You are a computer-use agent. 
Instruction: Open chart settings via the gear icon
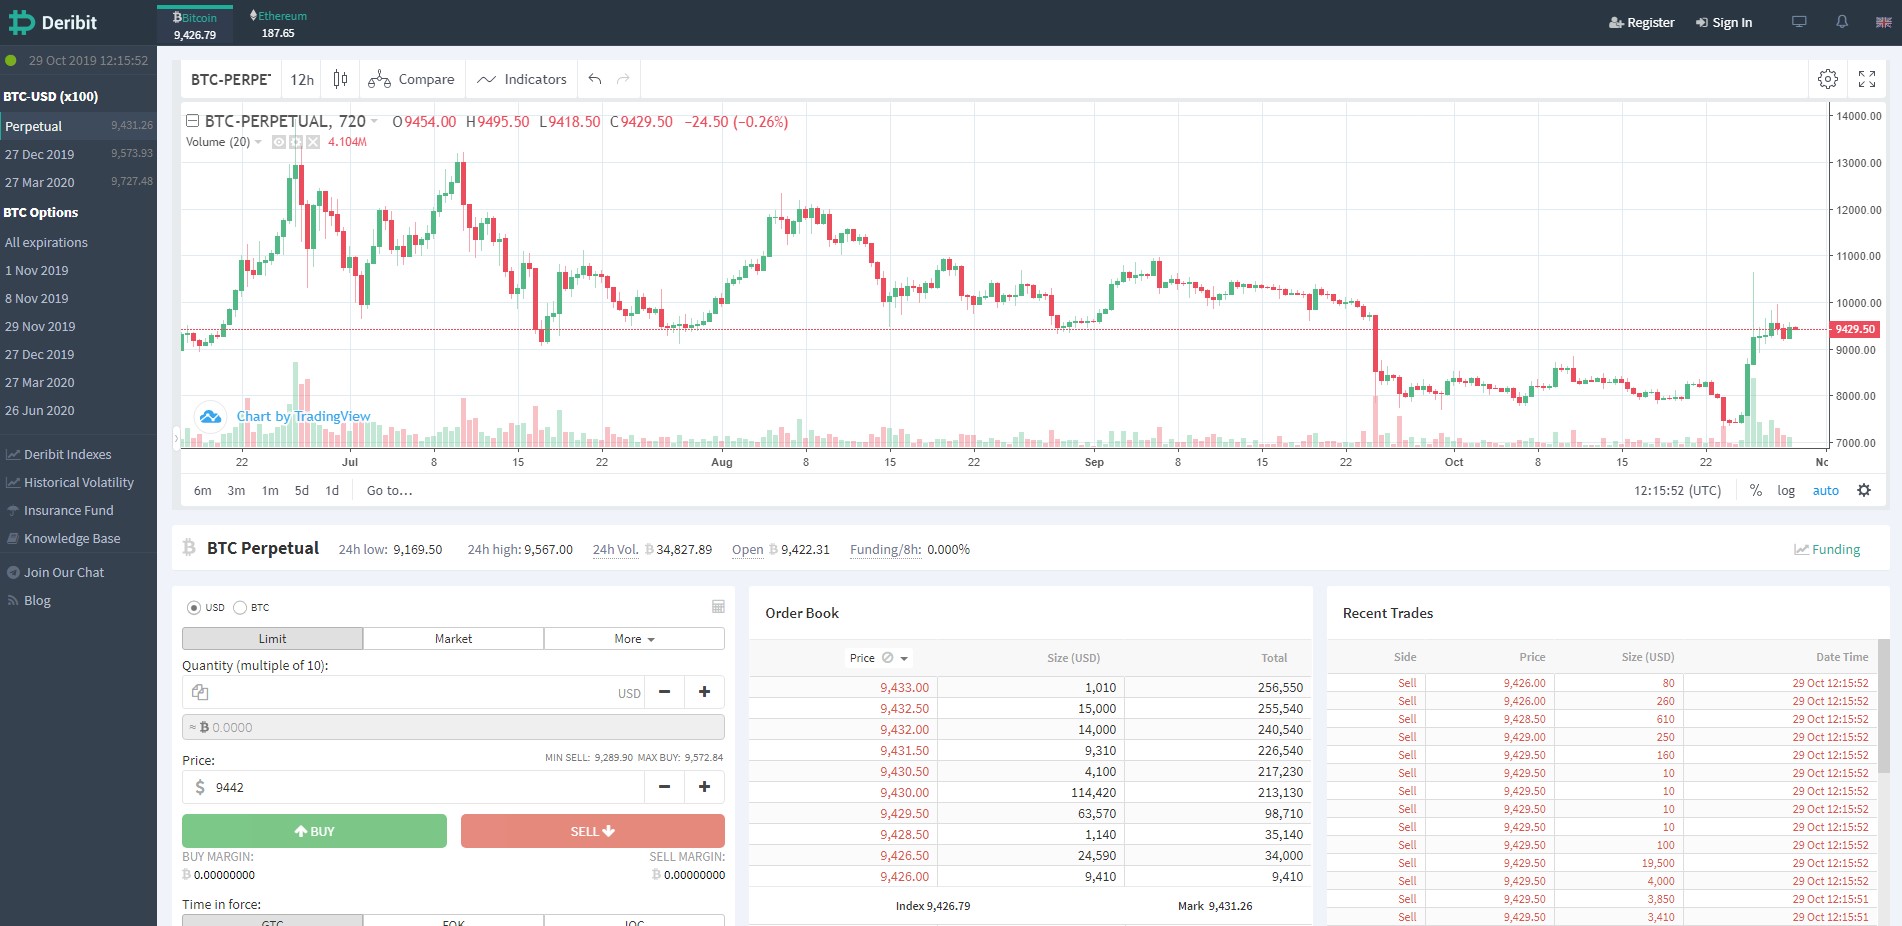[1829, 79]
